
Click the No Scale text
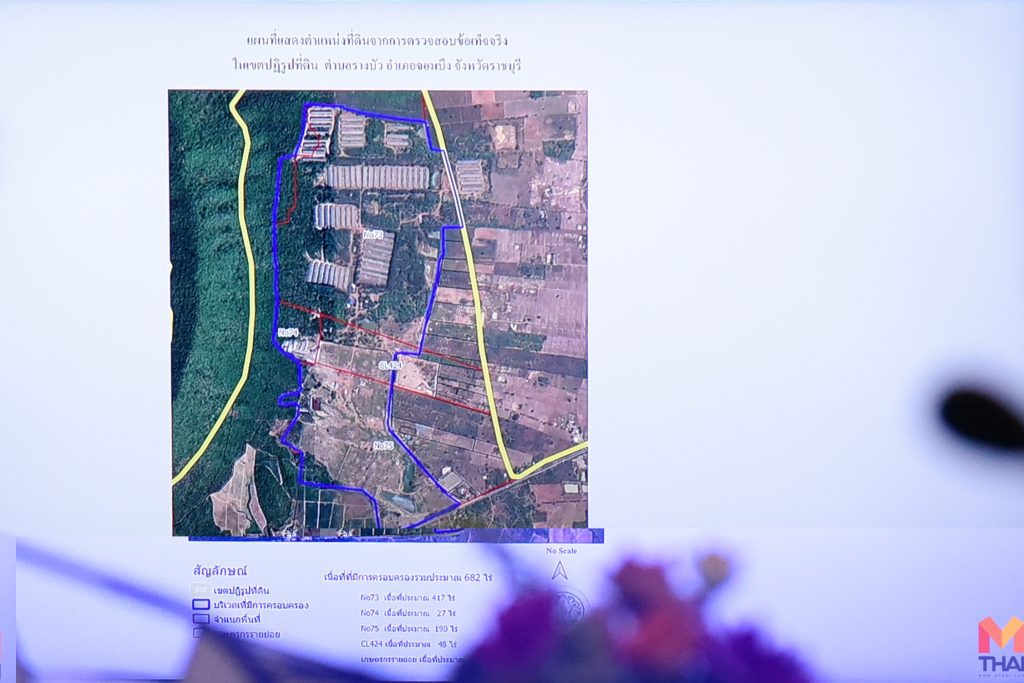[561, 551]
